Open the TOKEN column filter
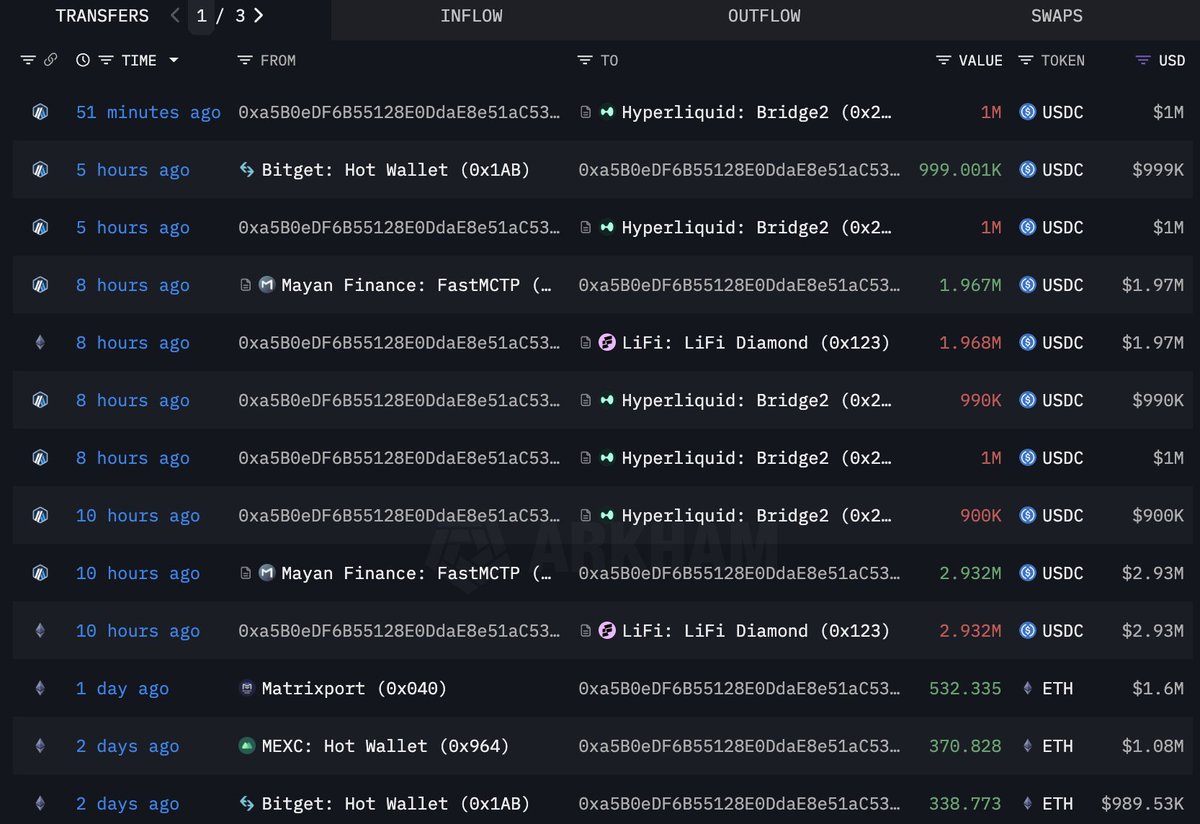 point(1026,60)
